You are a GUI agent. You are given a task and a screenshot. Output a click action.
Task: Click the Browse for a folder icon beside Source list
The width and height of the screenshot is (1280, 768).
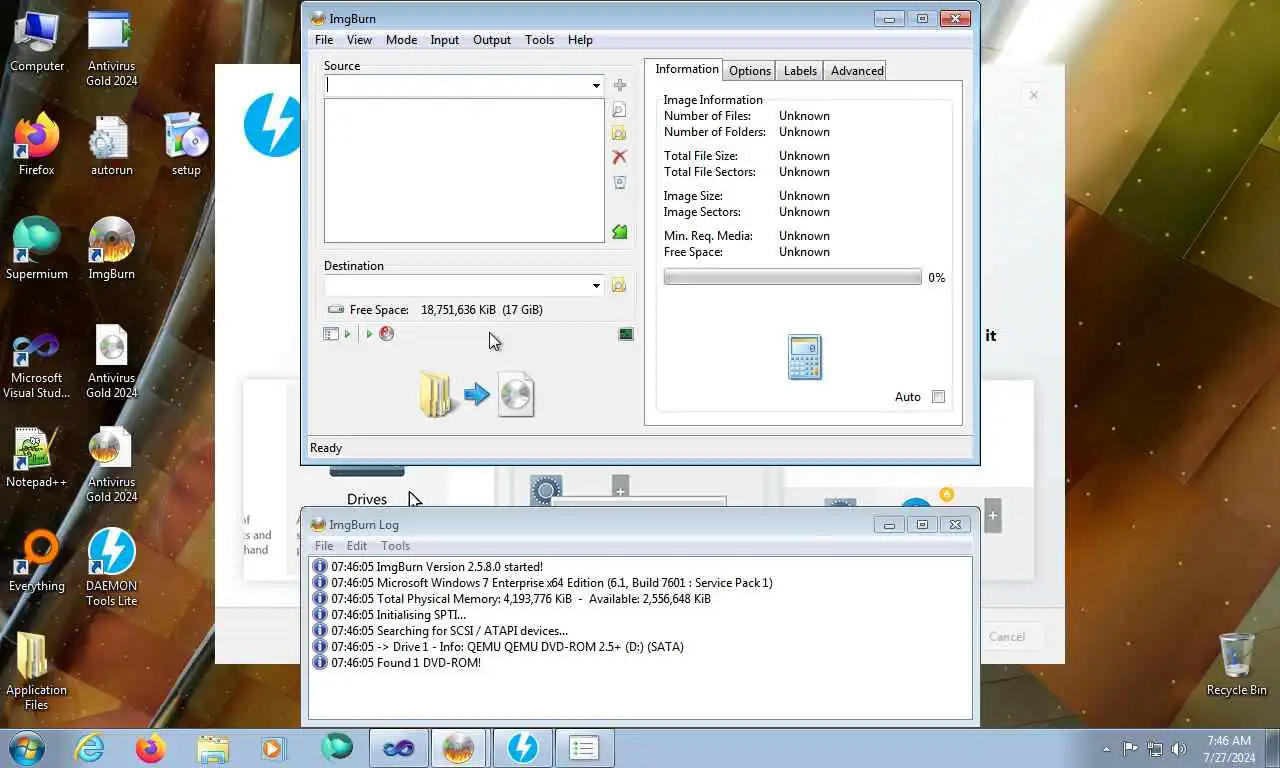click(x=619, y=133)
